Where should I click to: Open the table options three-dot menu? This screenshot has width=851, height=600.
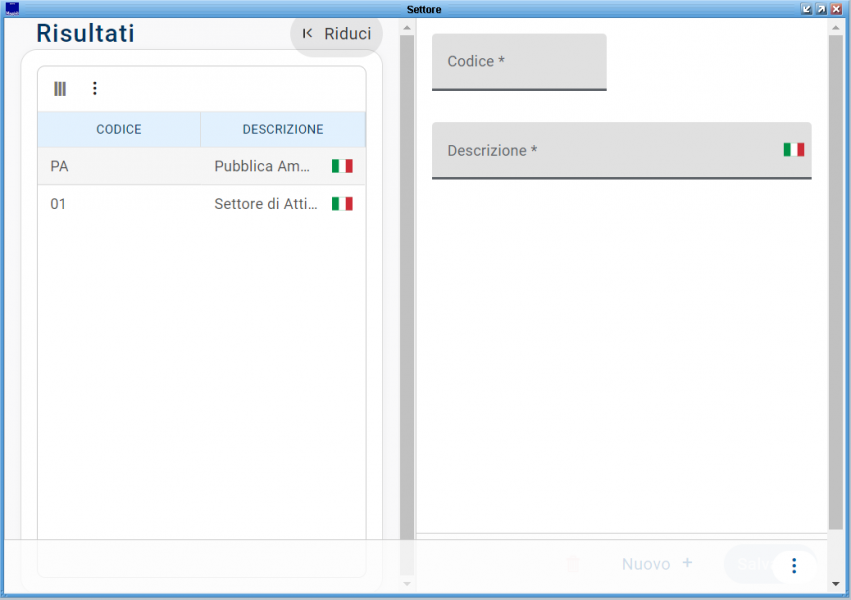point(94,88)
